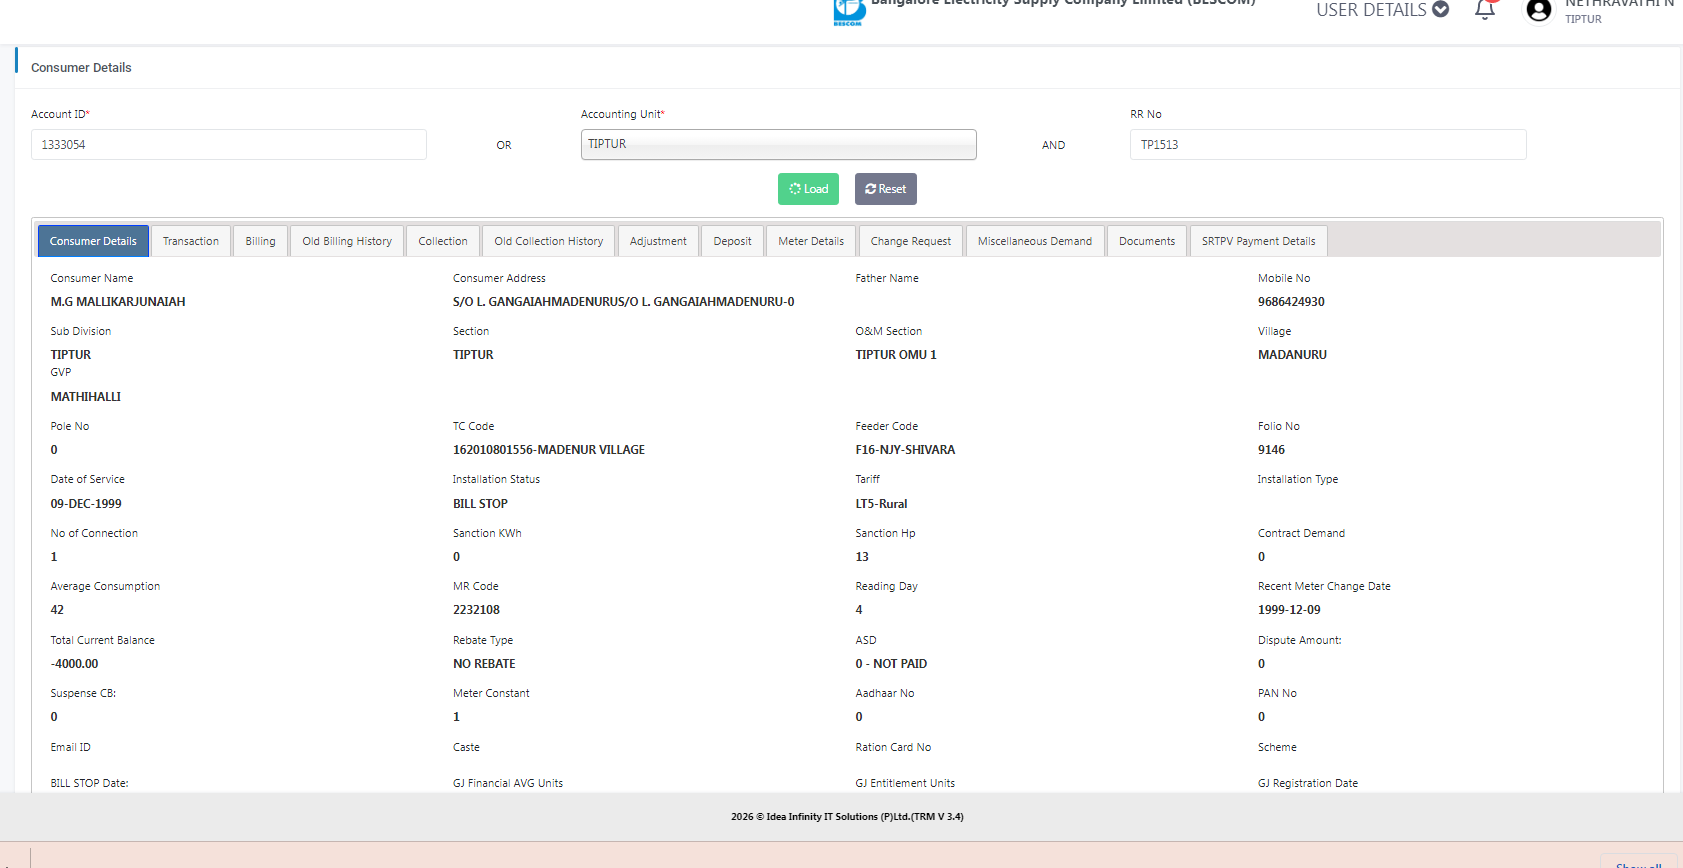Click the RR No input field
1683x868 pixels.
coord(1328,144)
